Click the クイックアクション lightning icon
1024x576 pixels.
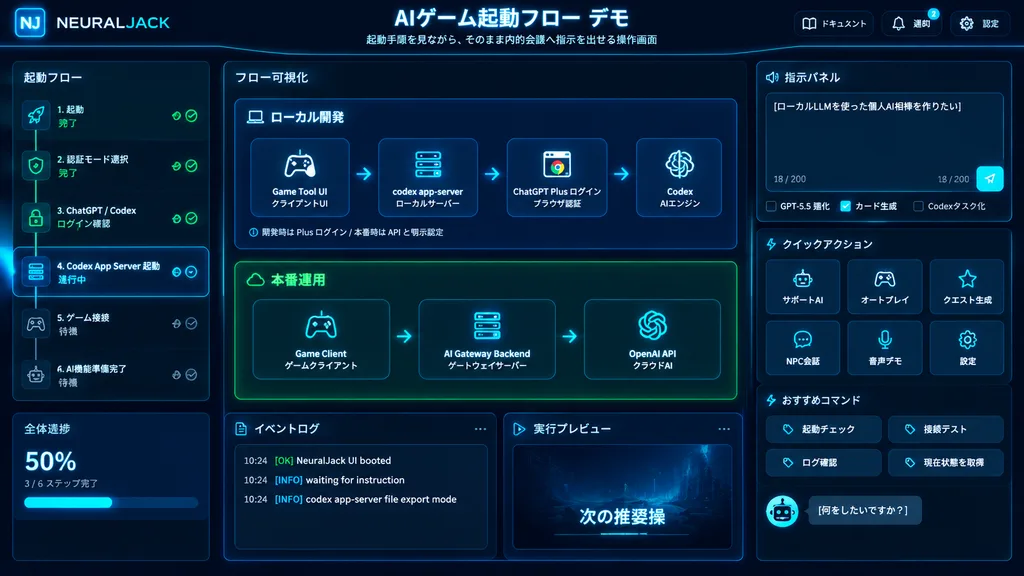771,244
